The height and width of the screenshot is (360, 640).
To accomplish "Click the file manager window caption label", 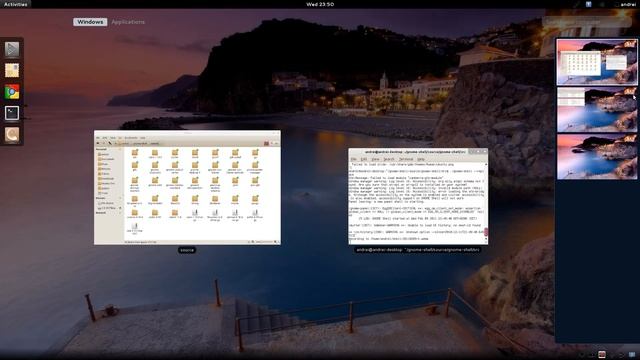I will click(187, 250).
